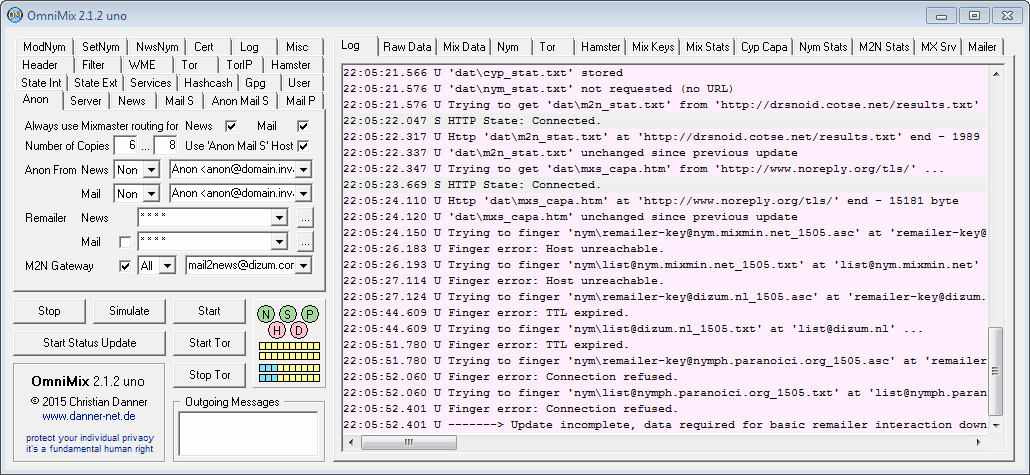Click the Start Tor button

(x=209, y=343)
